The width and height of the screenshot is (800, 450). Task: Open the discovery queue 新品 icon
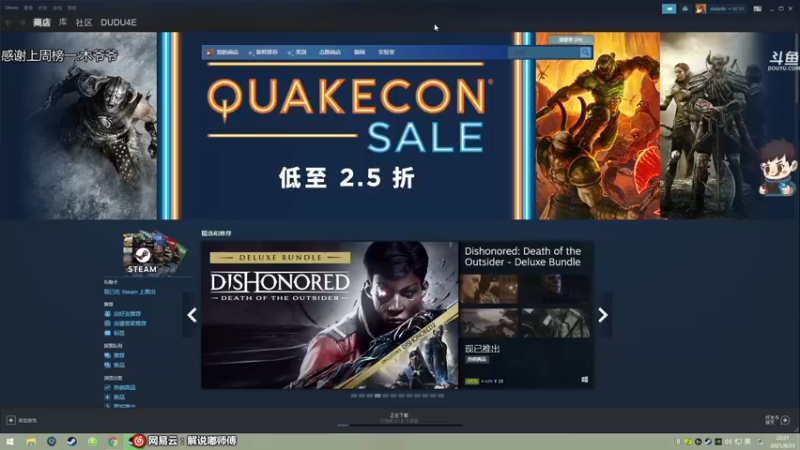107,365
